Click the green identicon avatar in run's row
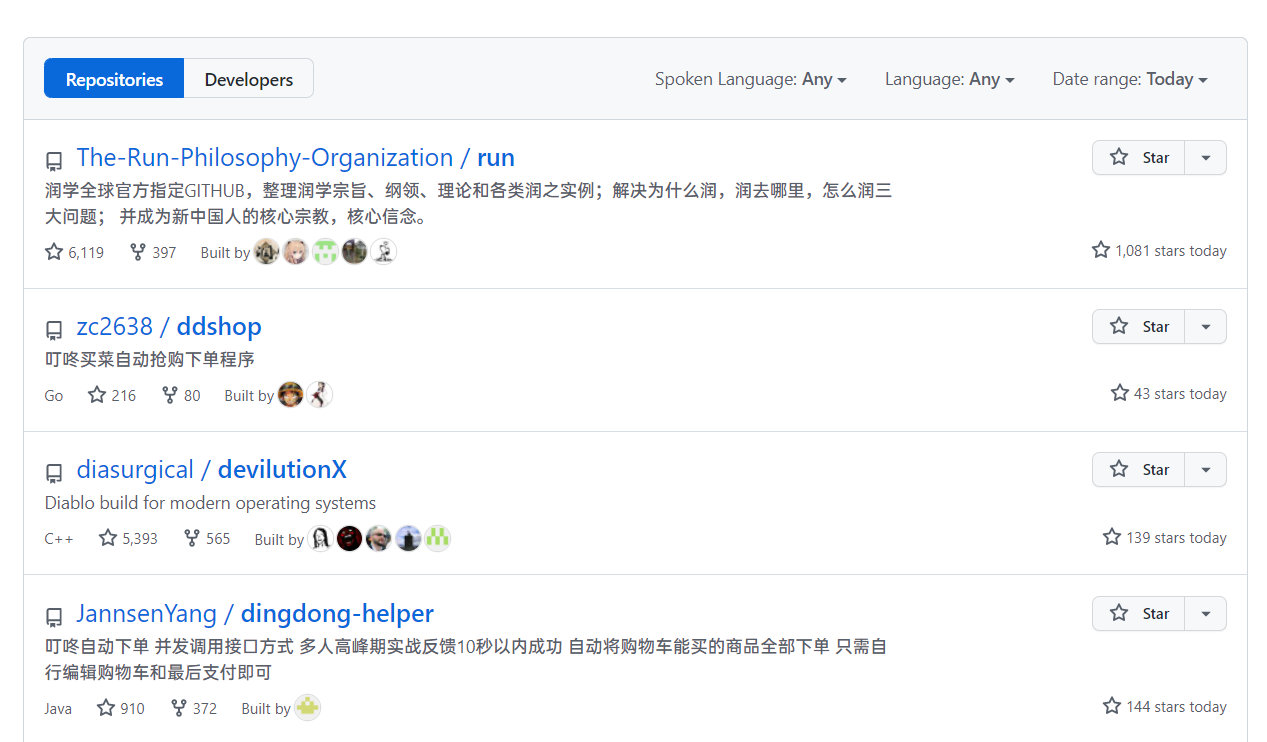The image size is (1267, 742). point(325,252)
